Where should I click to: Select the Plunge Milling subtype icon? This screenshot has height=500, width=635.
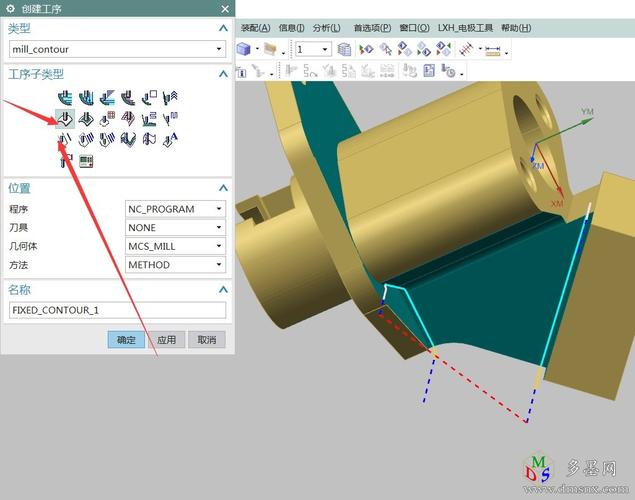point(86,97)
